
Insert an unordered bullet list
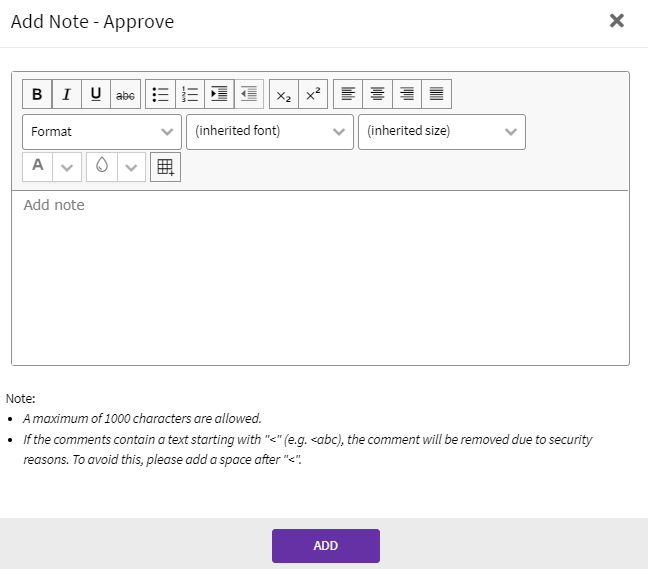[x=160, y=95]
